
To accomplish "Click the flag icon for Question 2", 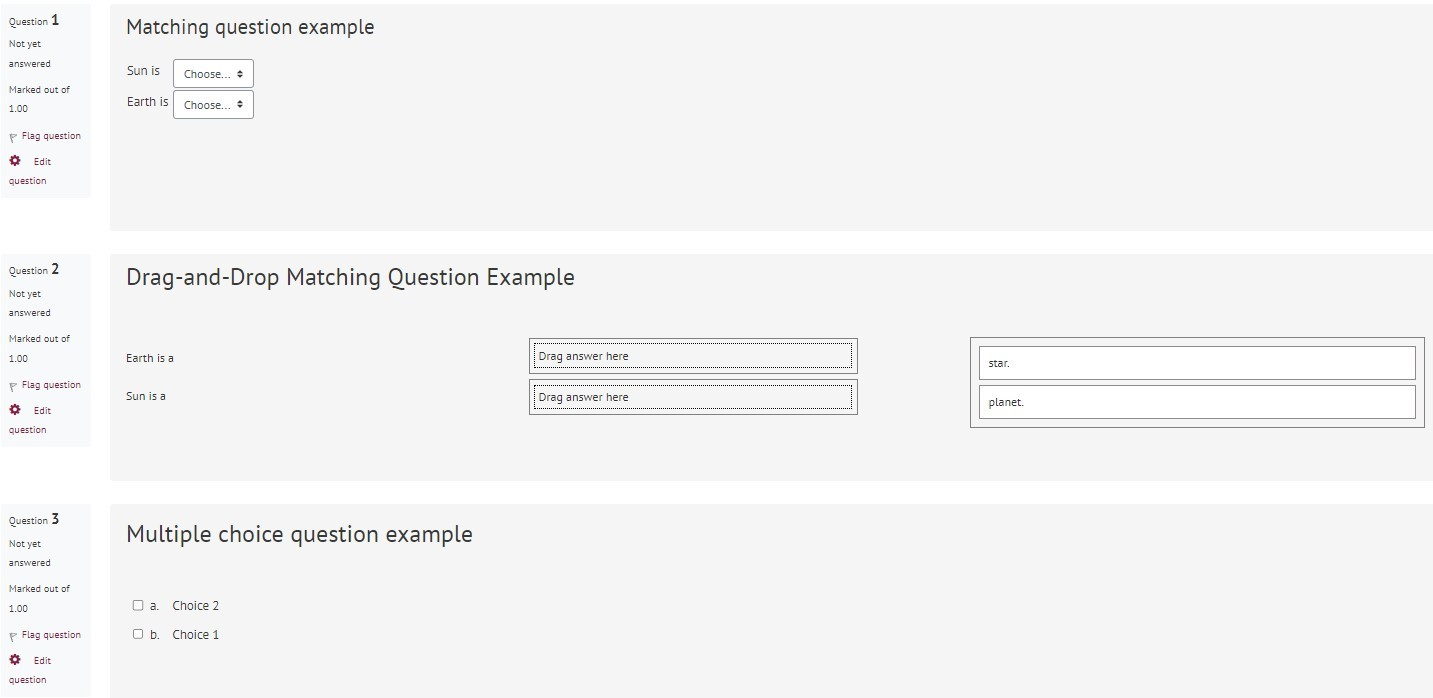I will click(14, 386).
